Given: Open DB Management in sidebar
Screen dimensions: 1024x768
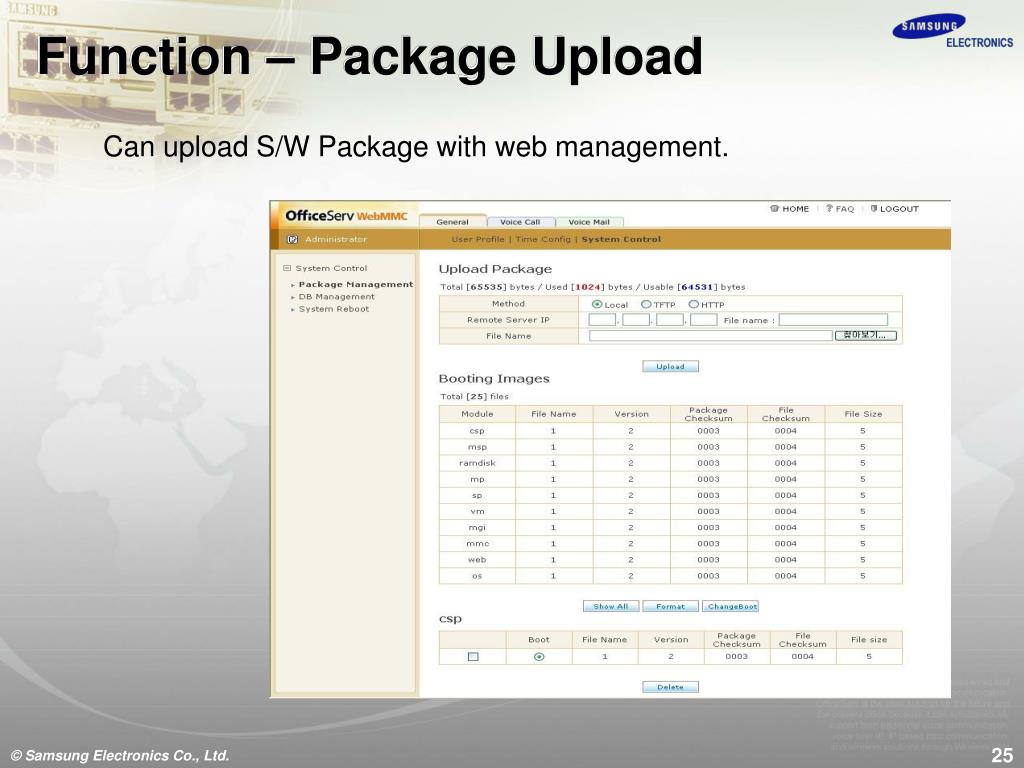Looking at the screenshot, I should pyautogui.click(x=336, y=296).
